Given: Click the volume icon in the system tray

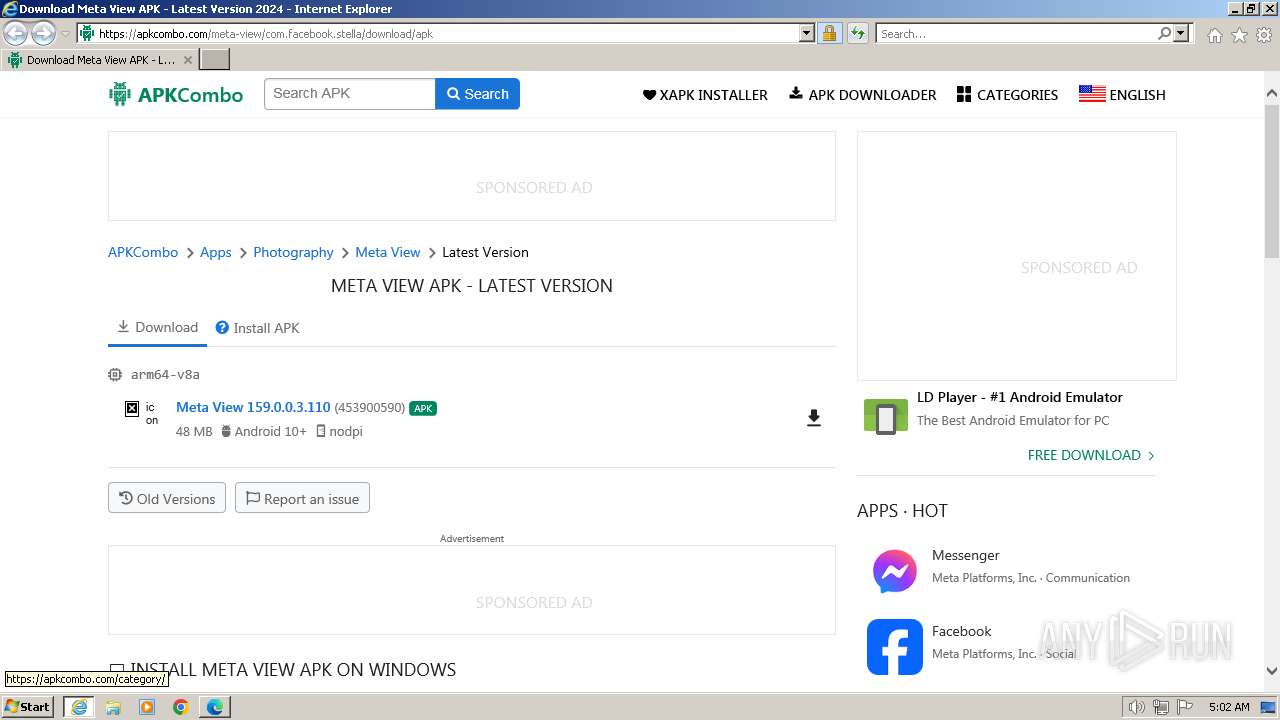Looking at the screenshot, I should click(1137, 707).
